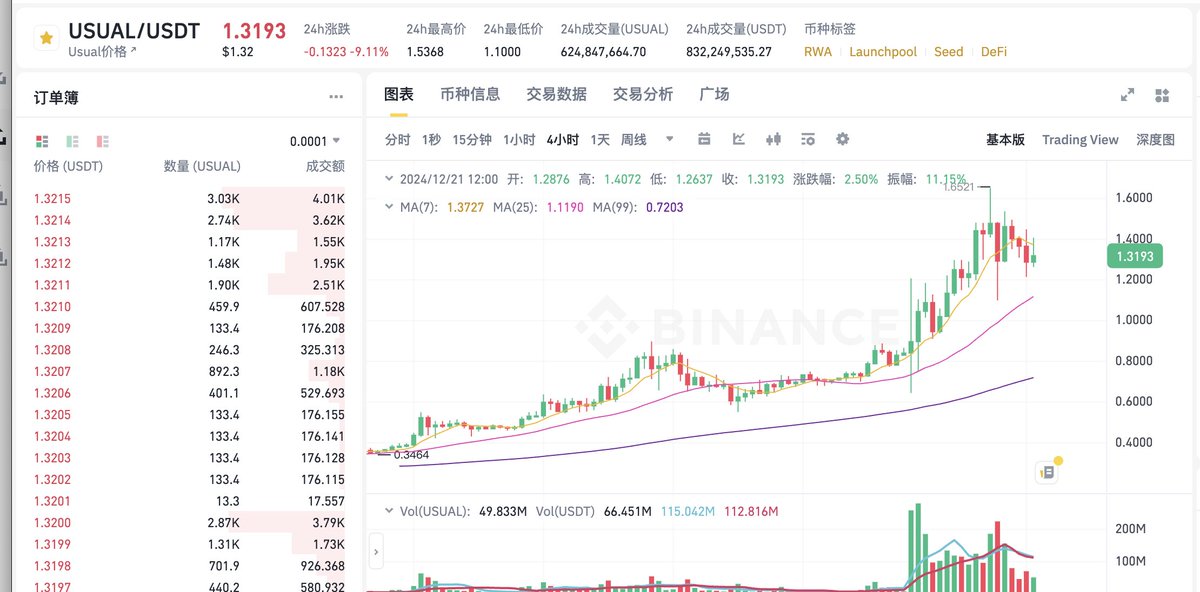Click the yellow-dot notes icon on chart

[1047, 471]
